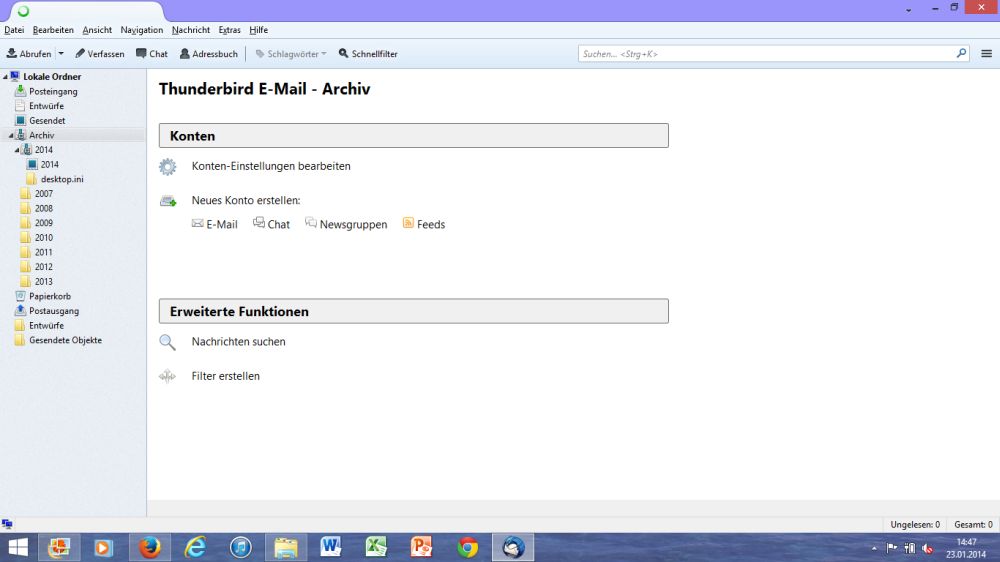Open the Thunderbird hamburger menu
Image resolution: width=1000 pixels, height=562 pixels.
click(987, 54)
